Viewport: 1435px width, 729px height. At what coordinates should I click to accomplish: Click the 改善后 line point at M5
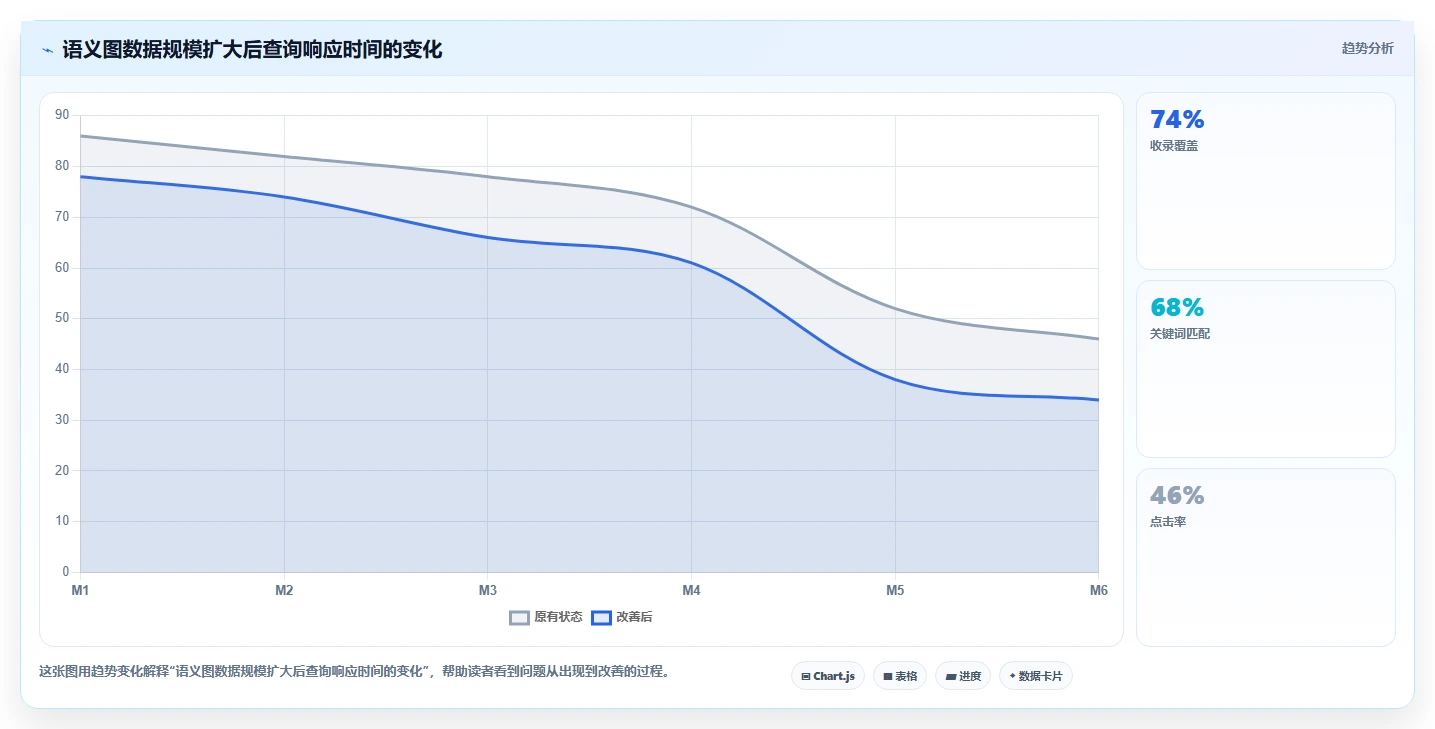[895, 379]
